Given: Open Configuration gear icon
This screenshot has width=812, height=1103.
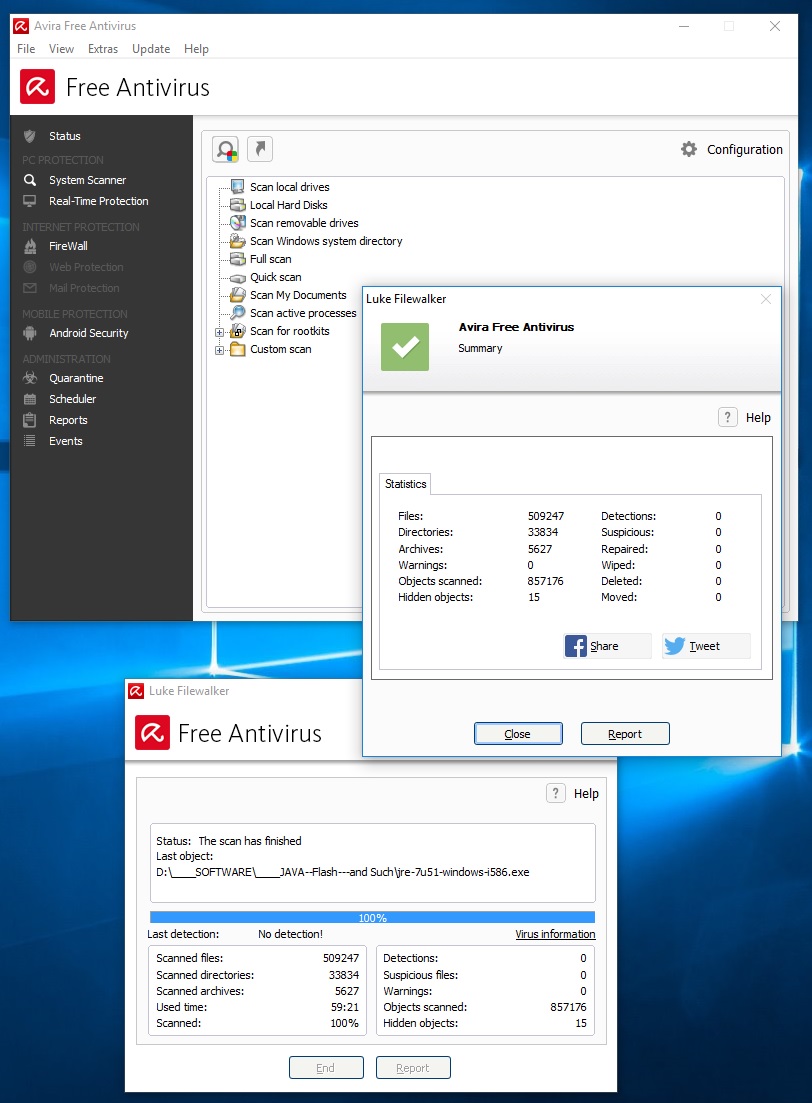Looking at the screenshot, I should [689, 149].
